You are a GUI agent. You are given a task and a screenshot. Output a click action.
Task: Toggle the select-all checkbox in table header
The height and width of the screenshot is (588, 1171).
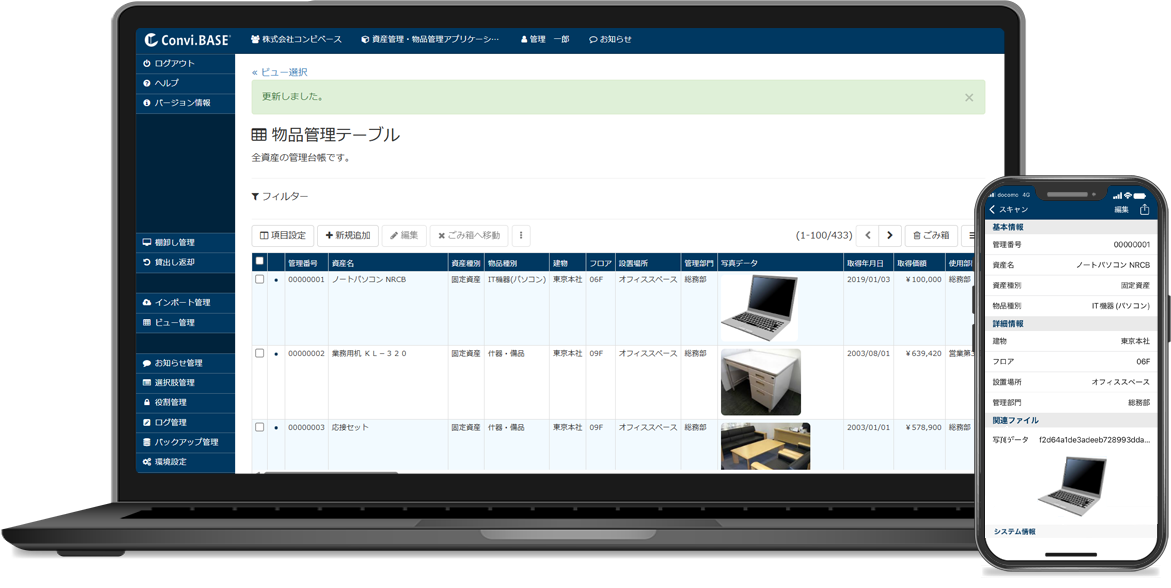260,262
